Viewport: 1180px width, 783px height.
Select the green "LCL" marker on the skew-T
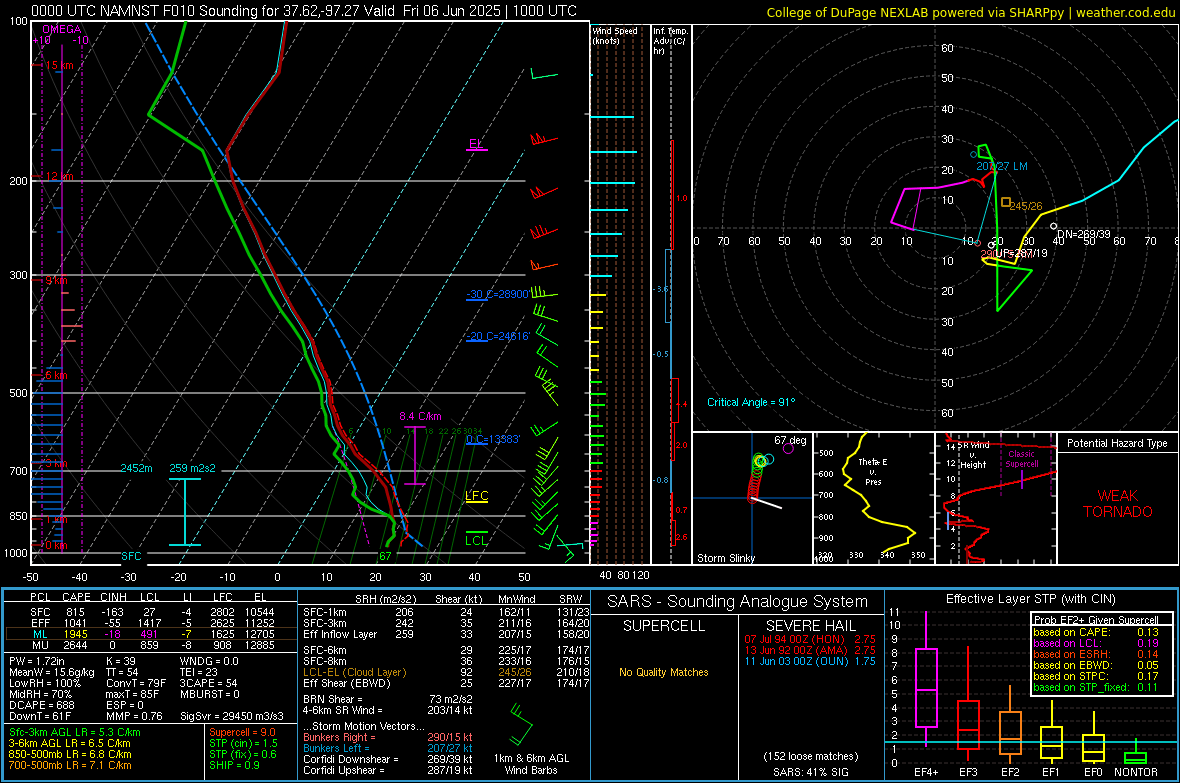(476, 540)
